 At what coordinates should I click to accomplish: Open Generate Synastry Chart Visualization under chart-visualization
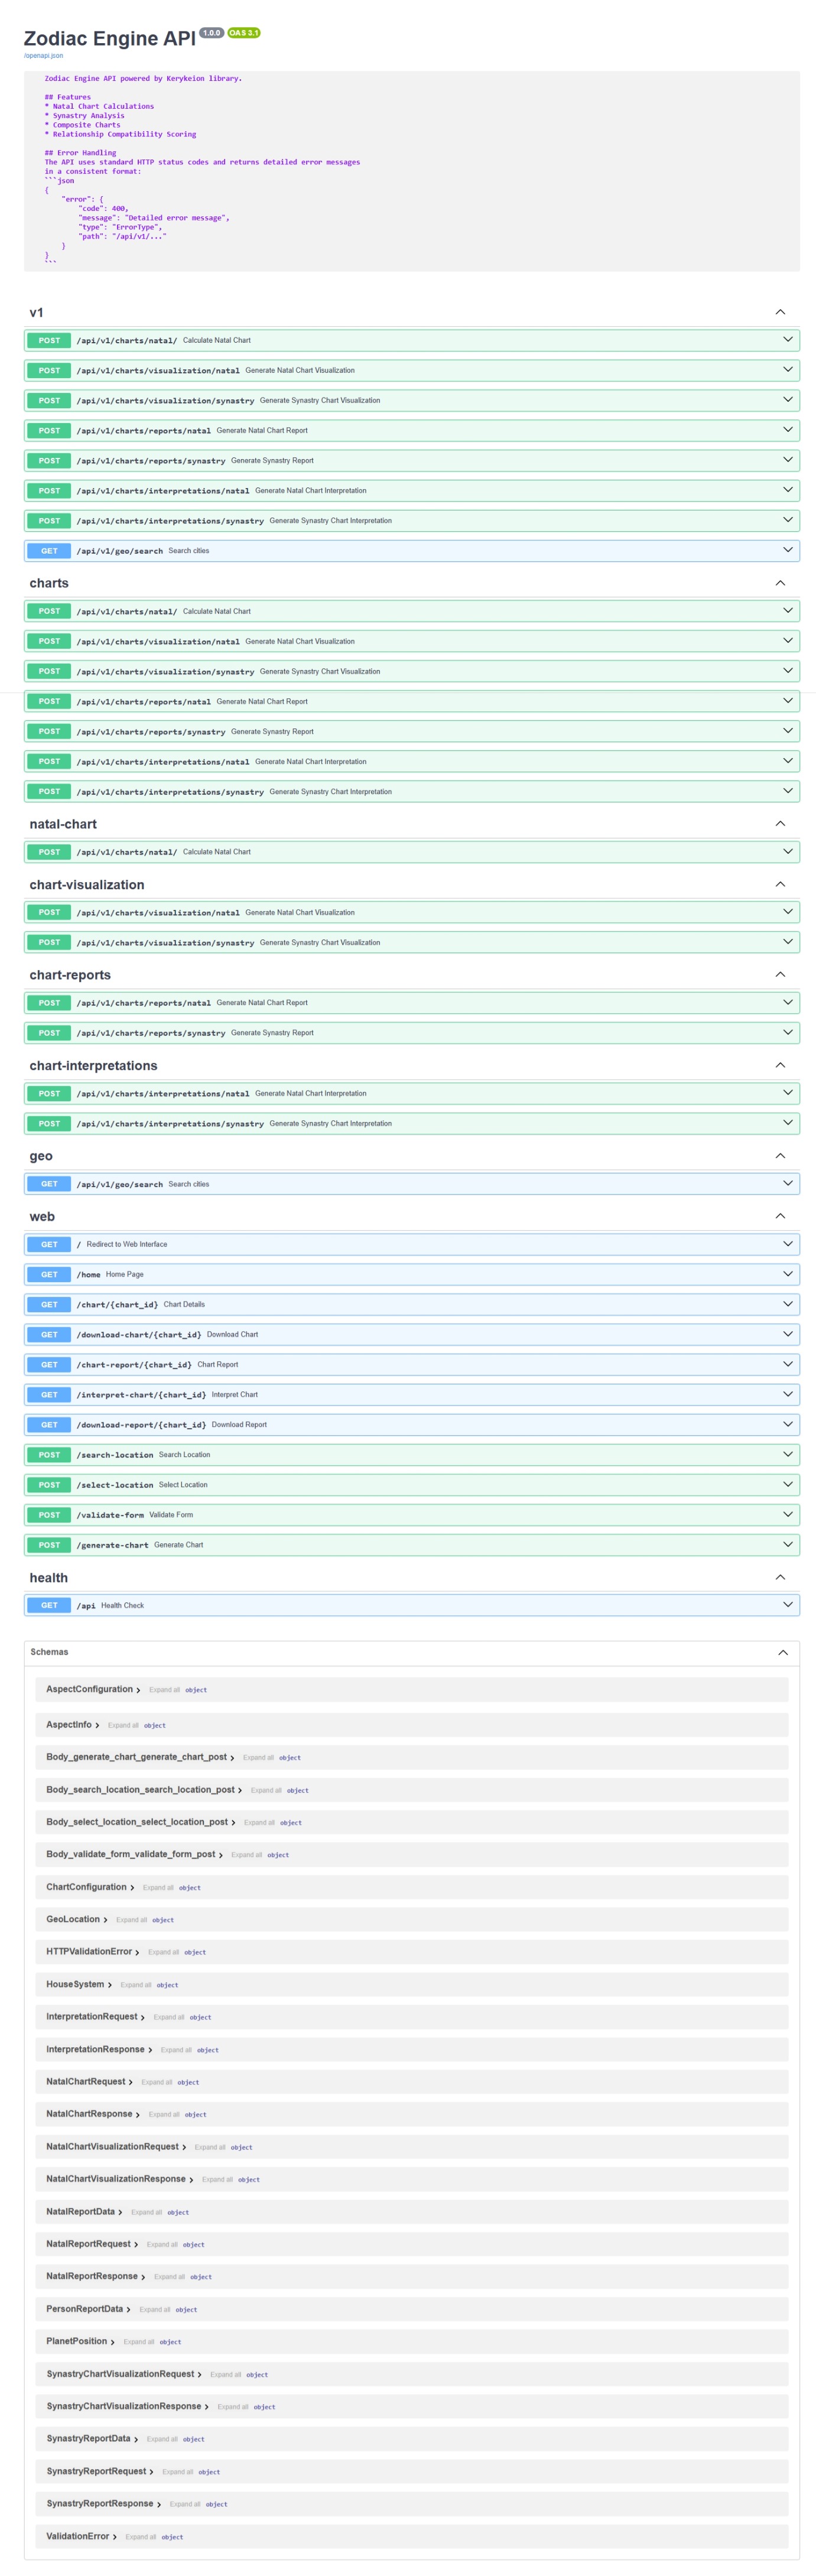pyautogui.click(x=412, y=942)
